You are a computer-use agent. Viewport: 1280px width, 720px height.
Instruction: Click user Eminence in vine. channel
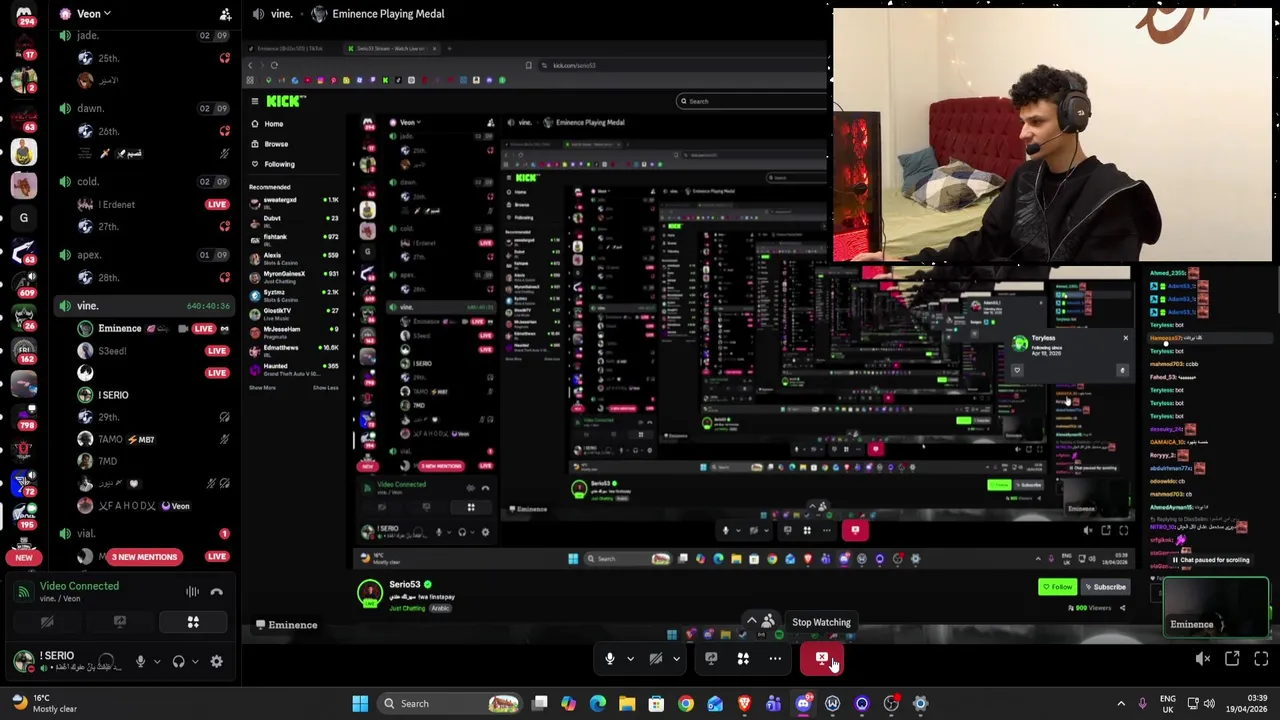point(119,328)
